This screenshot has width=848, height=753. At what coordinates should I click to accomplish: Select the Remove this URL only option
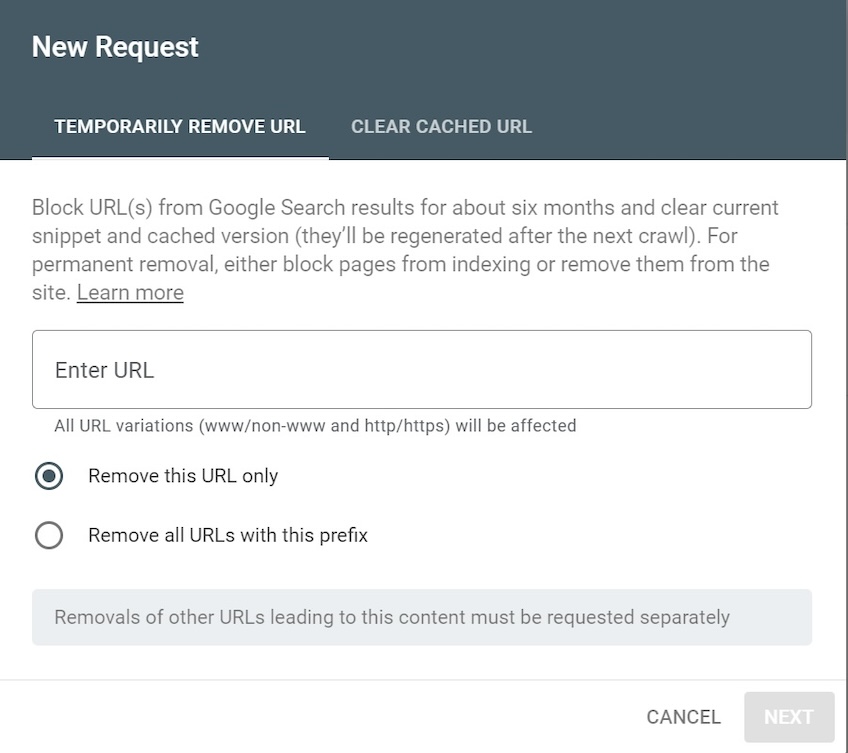pos(49,476)
